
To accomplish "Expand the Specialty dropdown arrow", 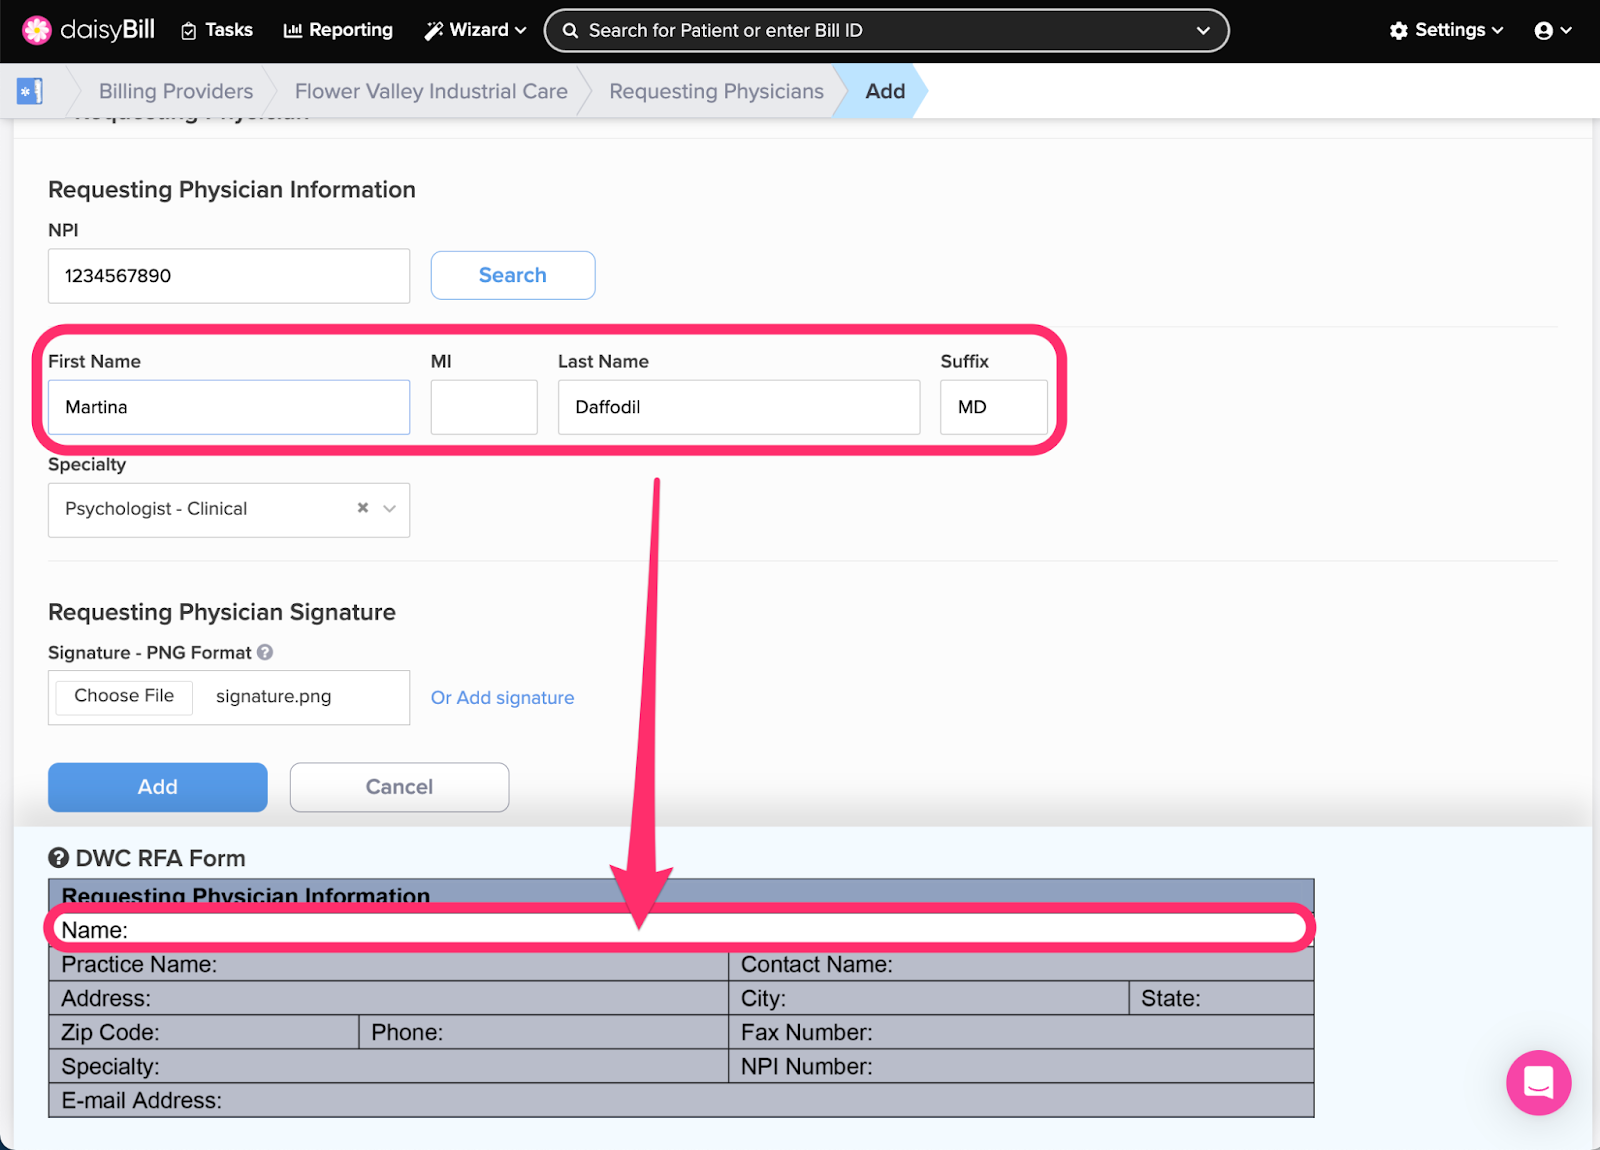I will [x=390, y=508].
